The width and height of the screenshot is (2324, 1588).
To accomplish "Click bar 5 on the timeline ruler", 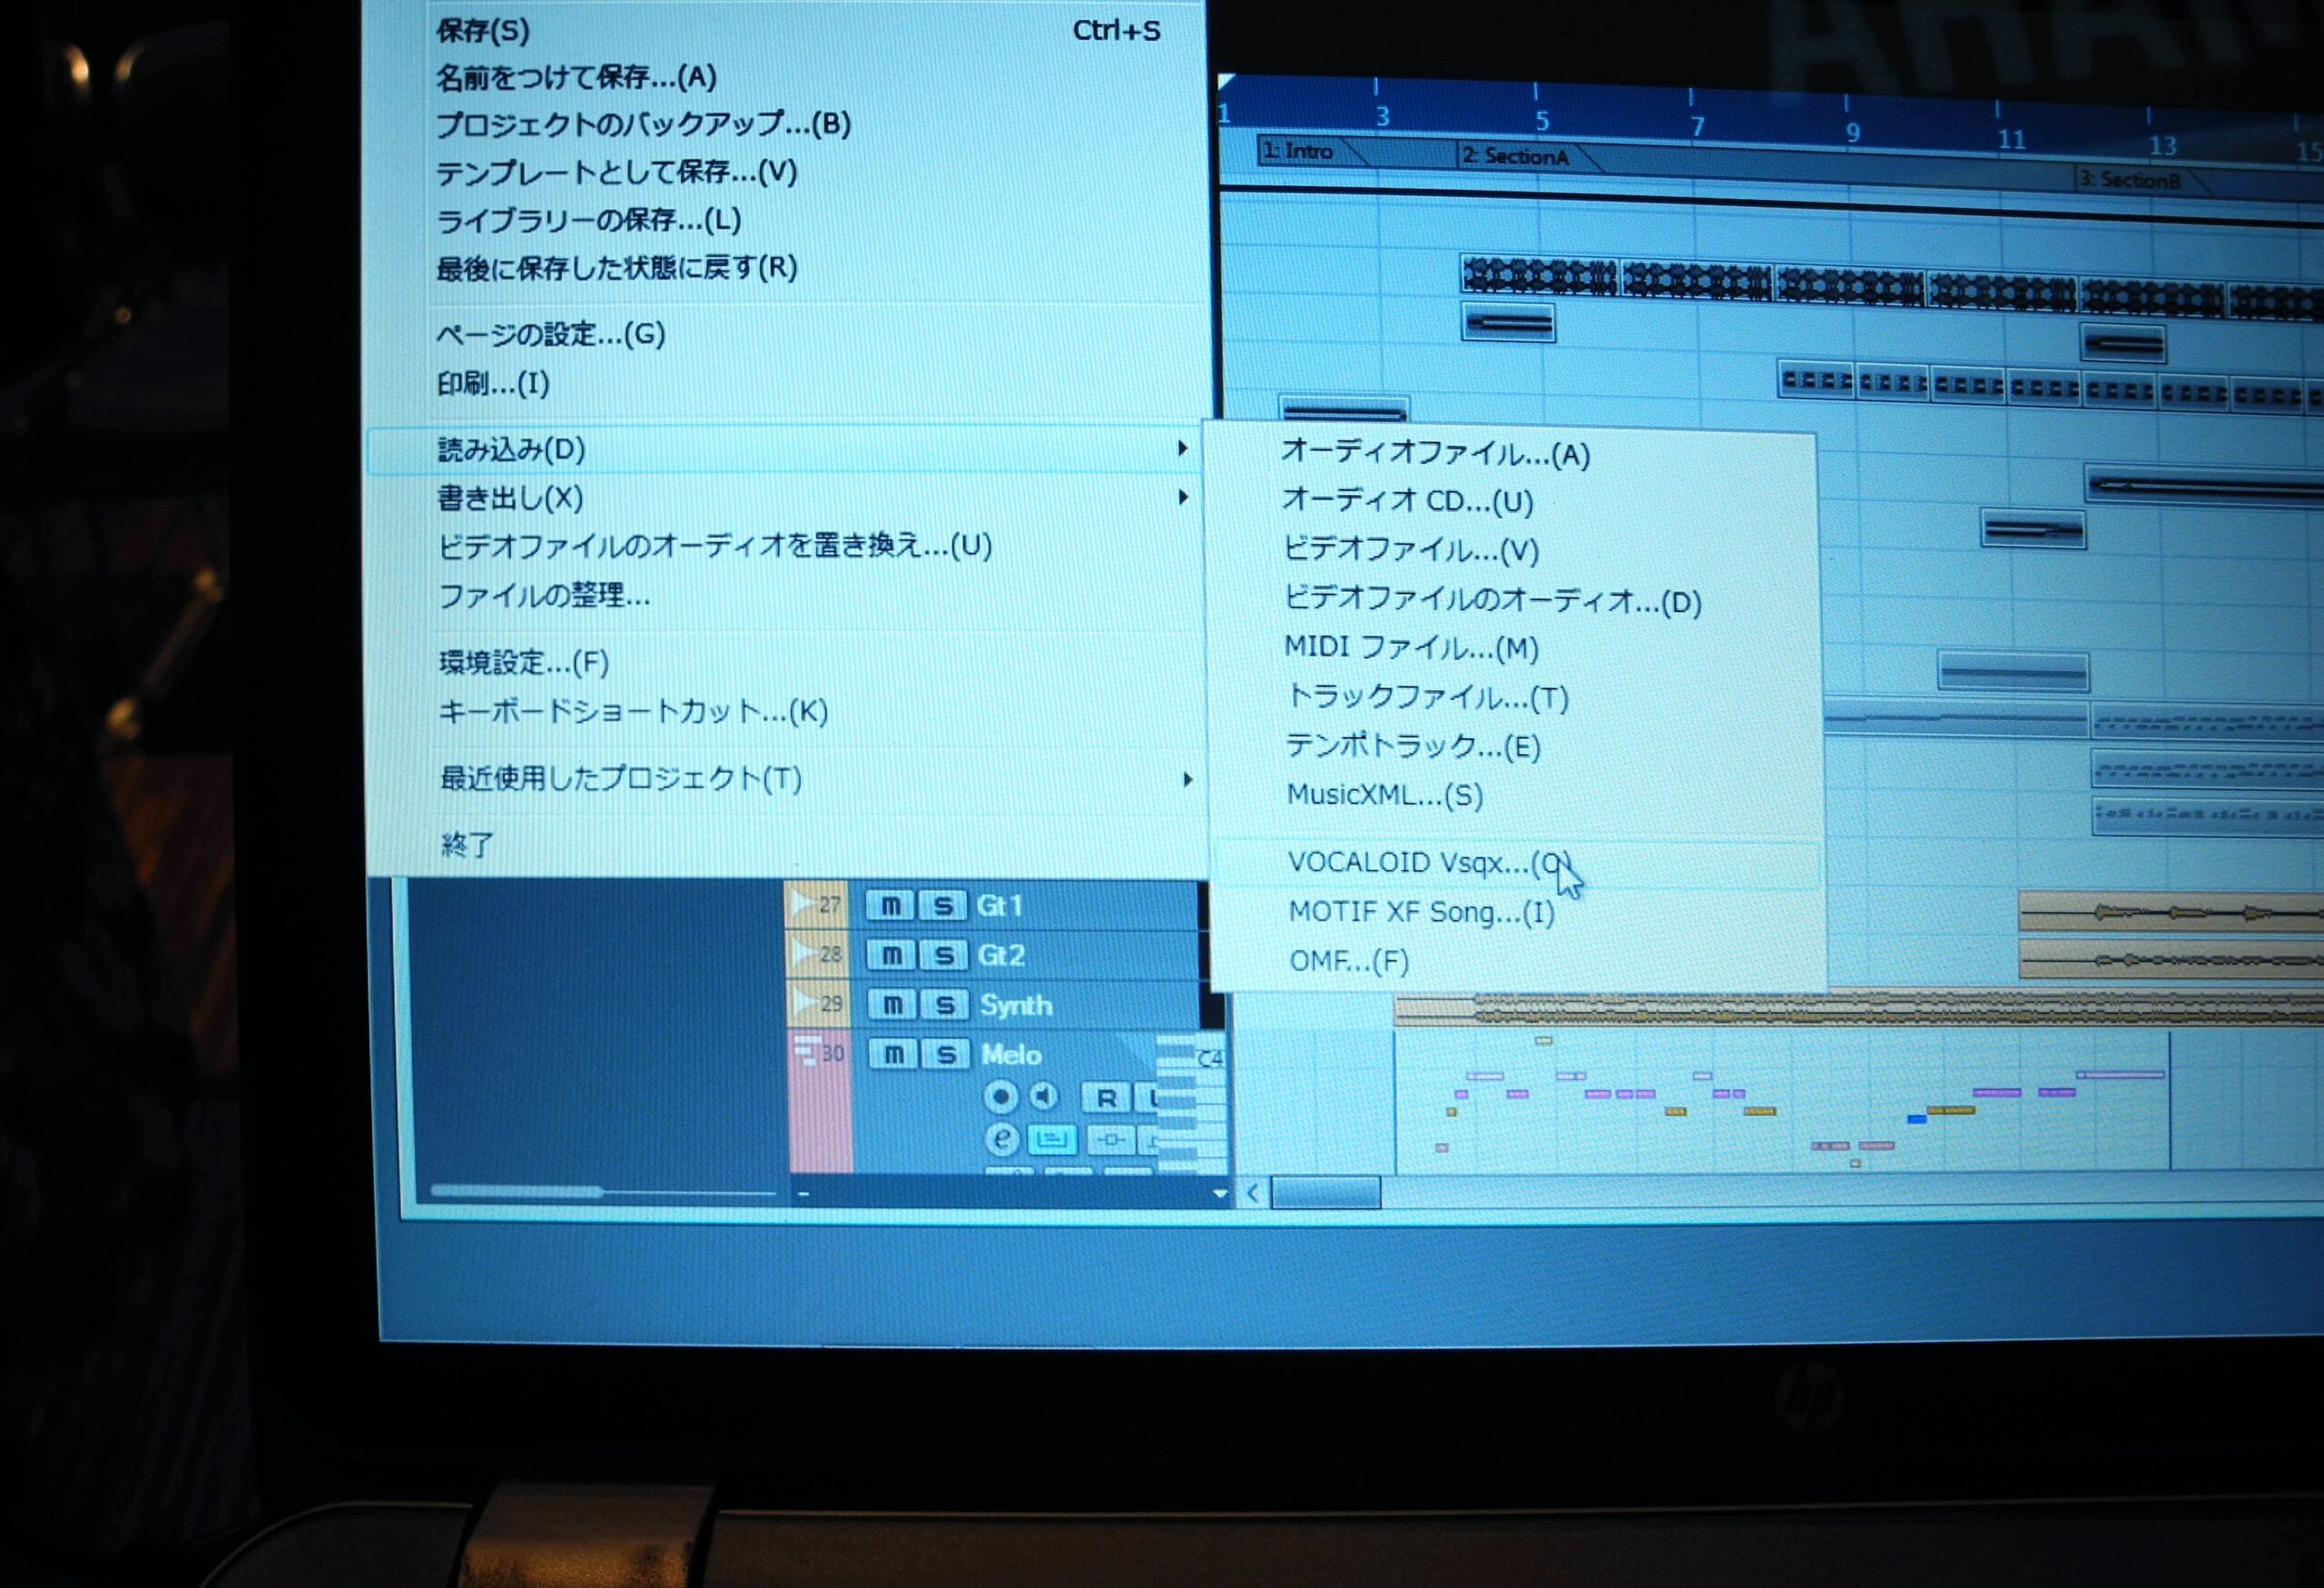I will 1541,121.
